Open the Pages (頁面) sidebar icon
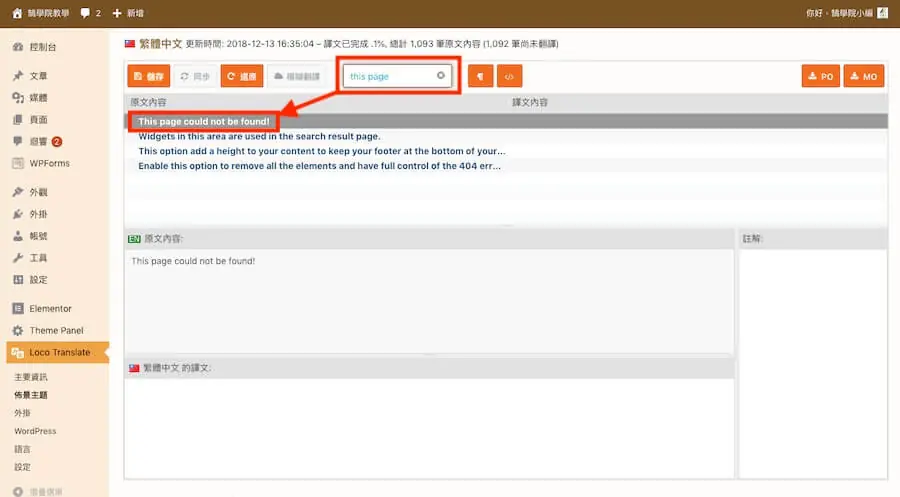This screenshot has height=497, width=900. click(18, 119)
